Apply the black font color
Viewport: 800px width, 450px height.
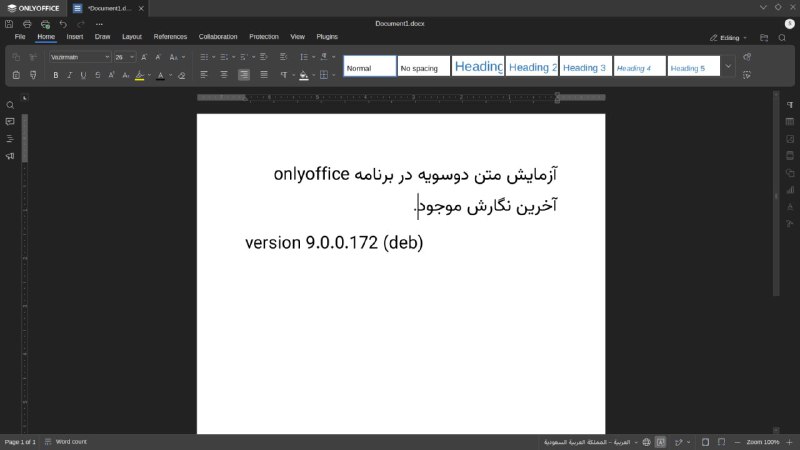pyautogui.click(x=160, y=76)
